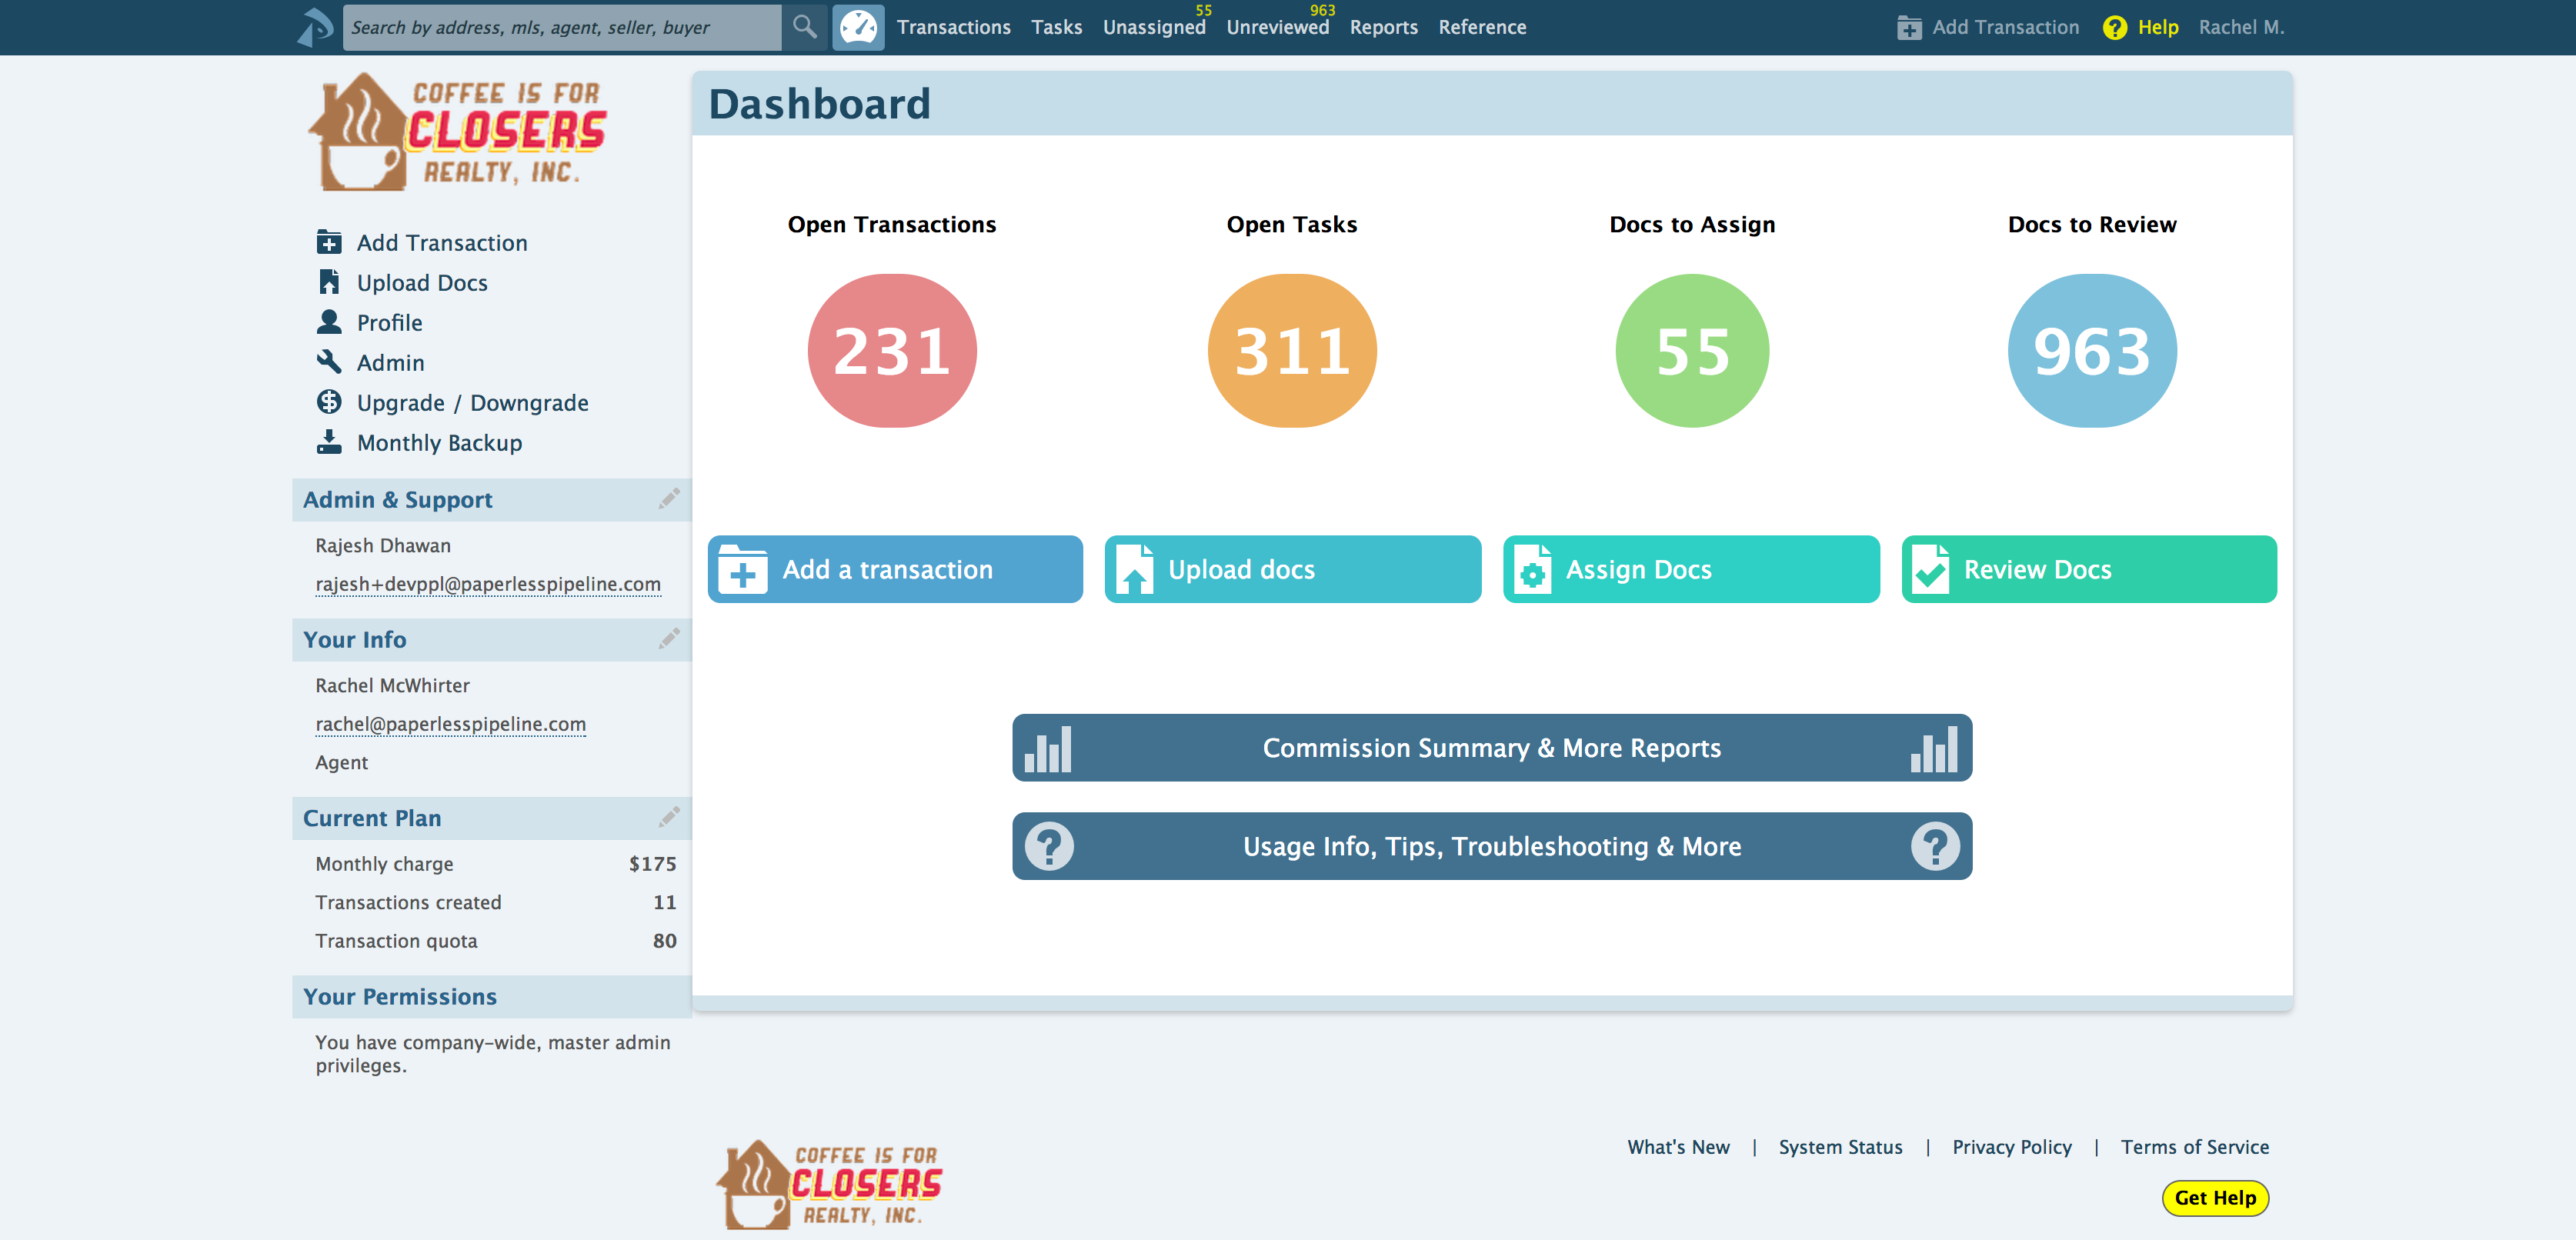Open the Transactions menu in top bar
2576x1240 pixels.
[953, 27]
